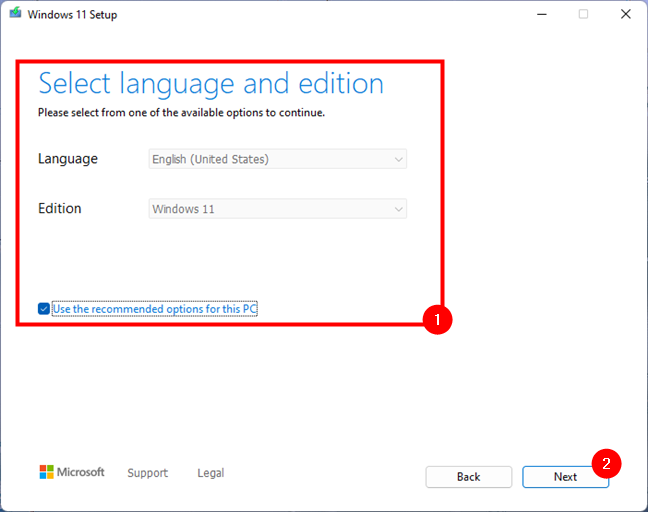Minimize the Windows 11 Setup window
Screen dimensions: 648x512
[x=542, y=14]
